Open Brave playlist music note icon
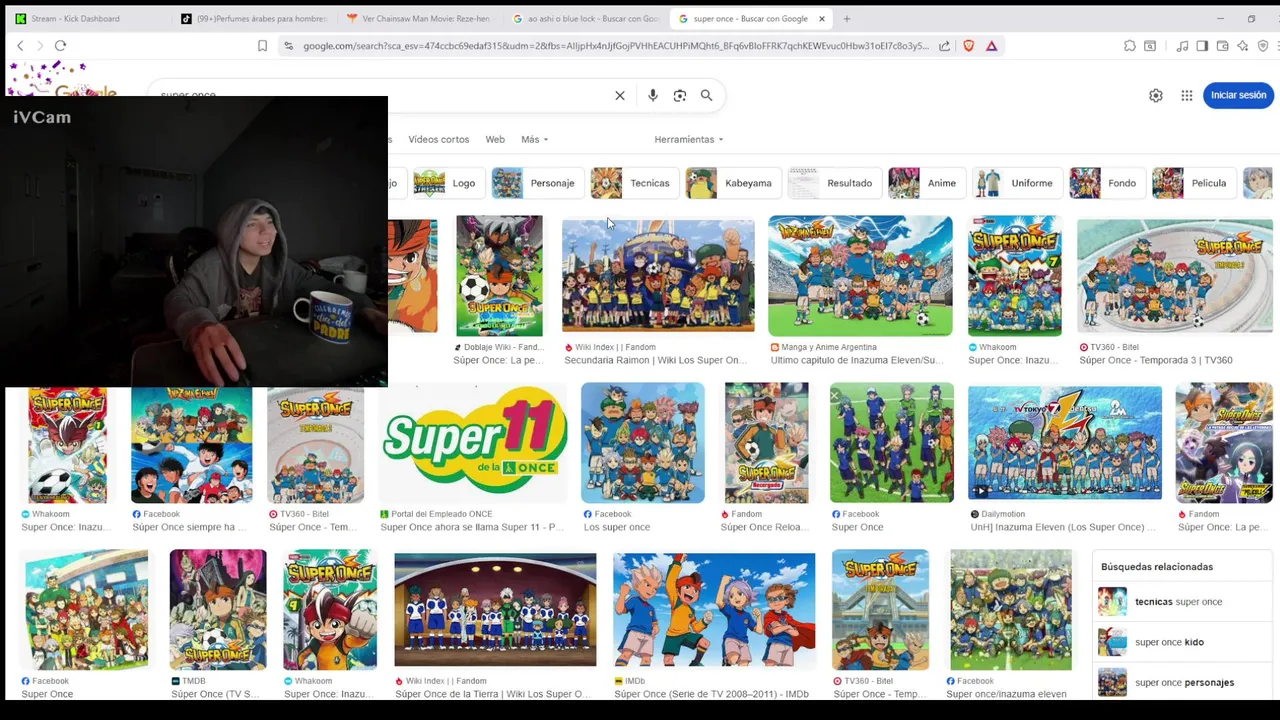 click(1183, 46)
